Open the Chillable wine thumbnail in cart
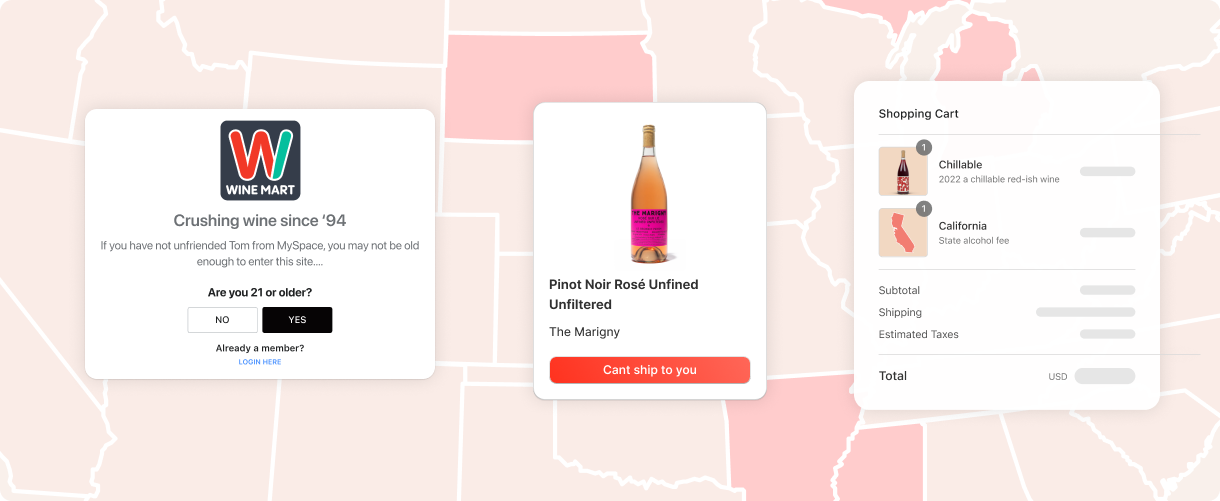Screen dimensions: 1220x501 point(902,172)
